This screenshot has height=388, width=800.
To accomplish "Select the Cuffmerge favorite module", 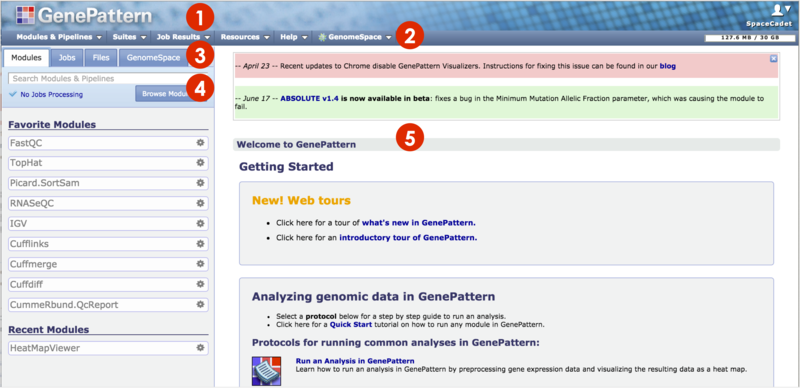I will [108, 264].
